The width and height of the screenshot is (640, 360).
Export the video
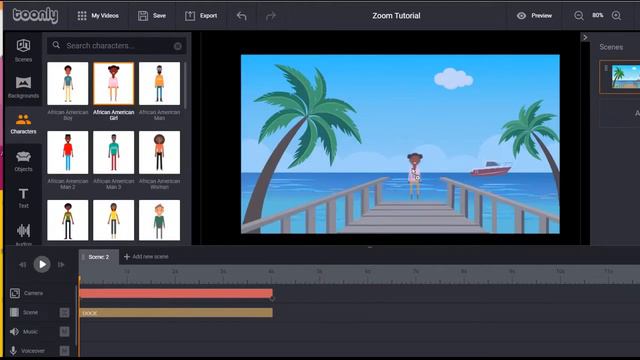201,16
